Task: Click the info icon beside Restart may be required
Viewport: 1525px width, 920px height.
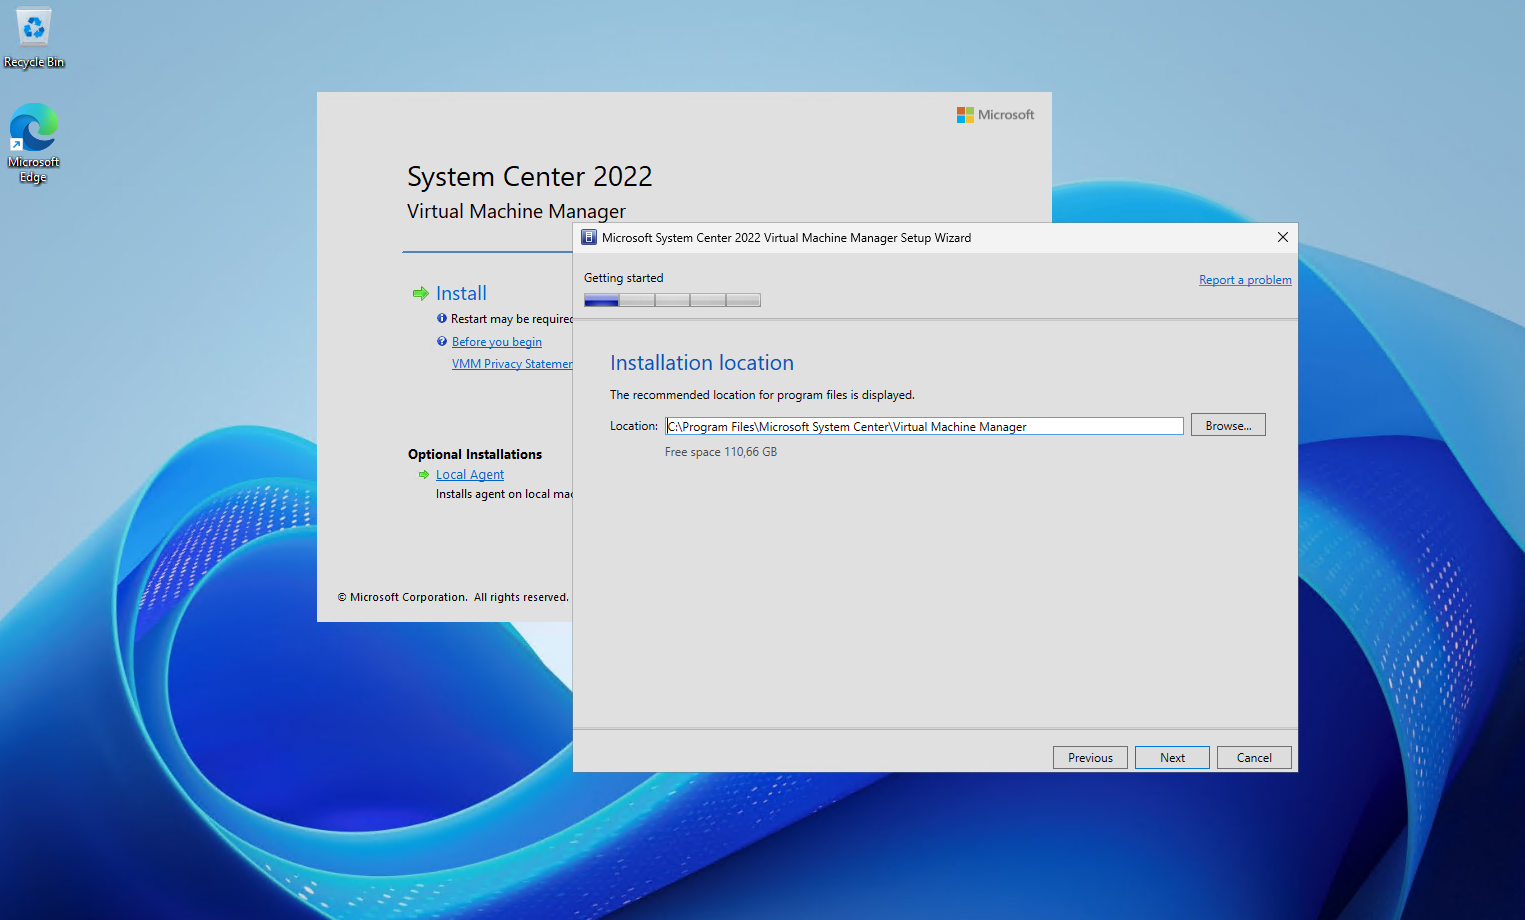Action: tap(442, 319)
